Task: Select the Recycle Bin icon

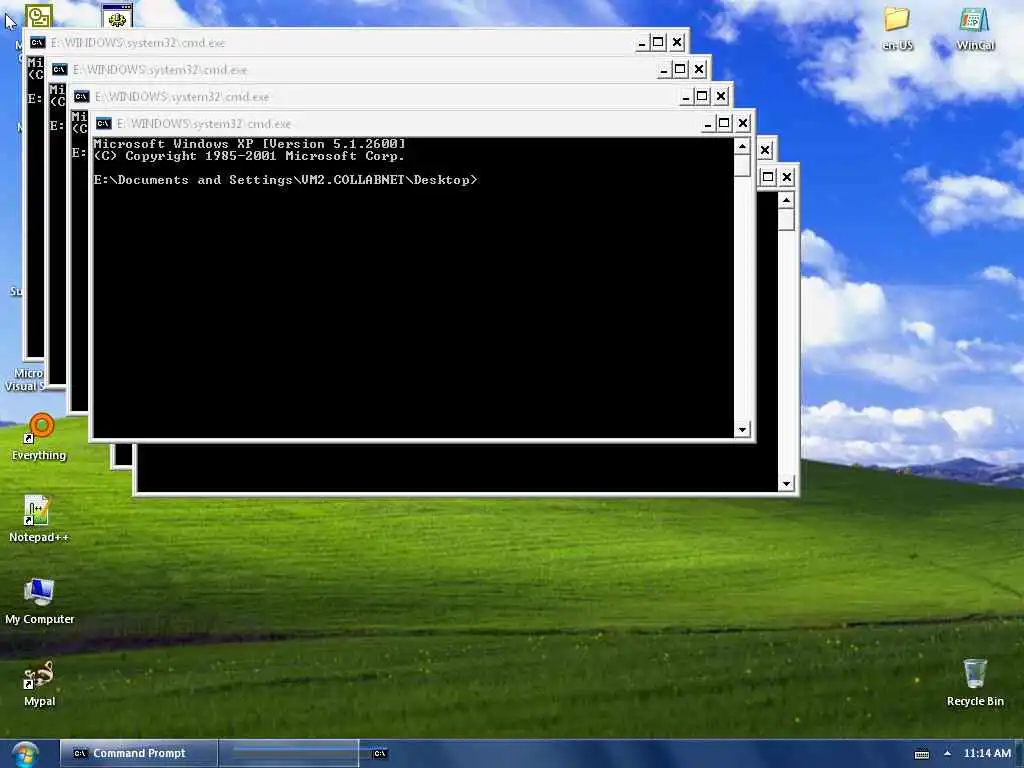Action: click(x=975, y=684)
